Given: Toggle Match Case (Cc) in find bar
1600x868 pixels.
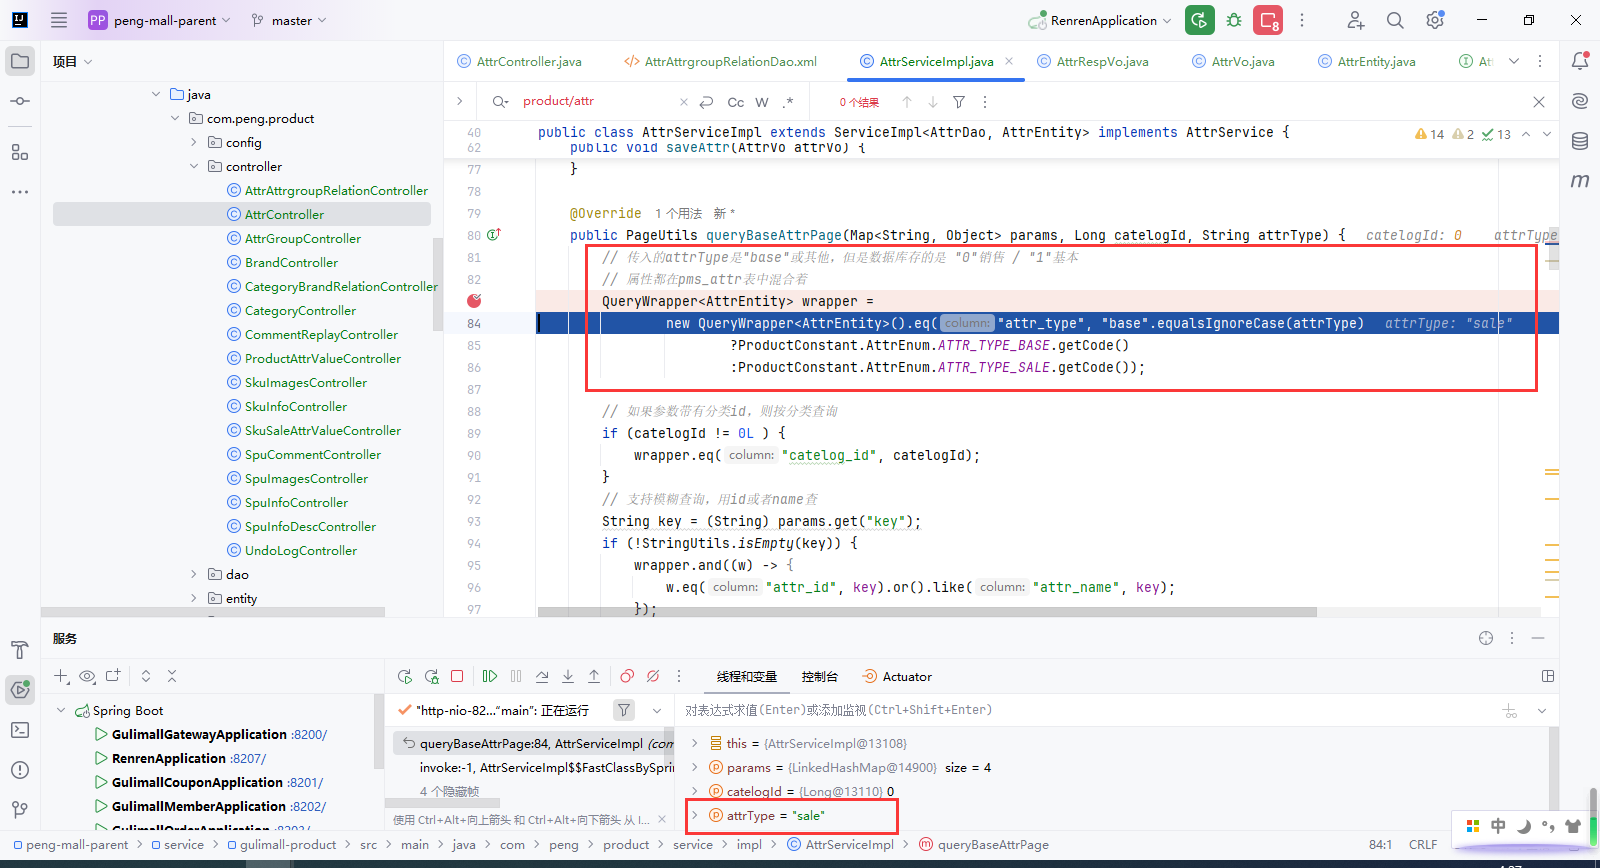Looking at the screenshot, I should (736, 102).
